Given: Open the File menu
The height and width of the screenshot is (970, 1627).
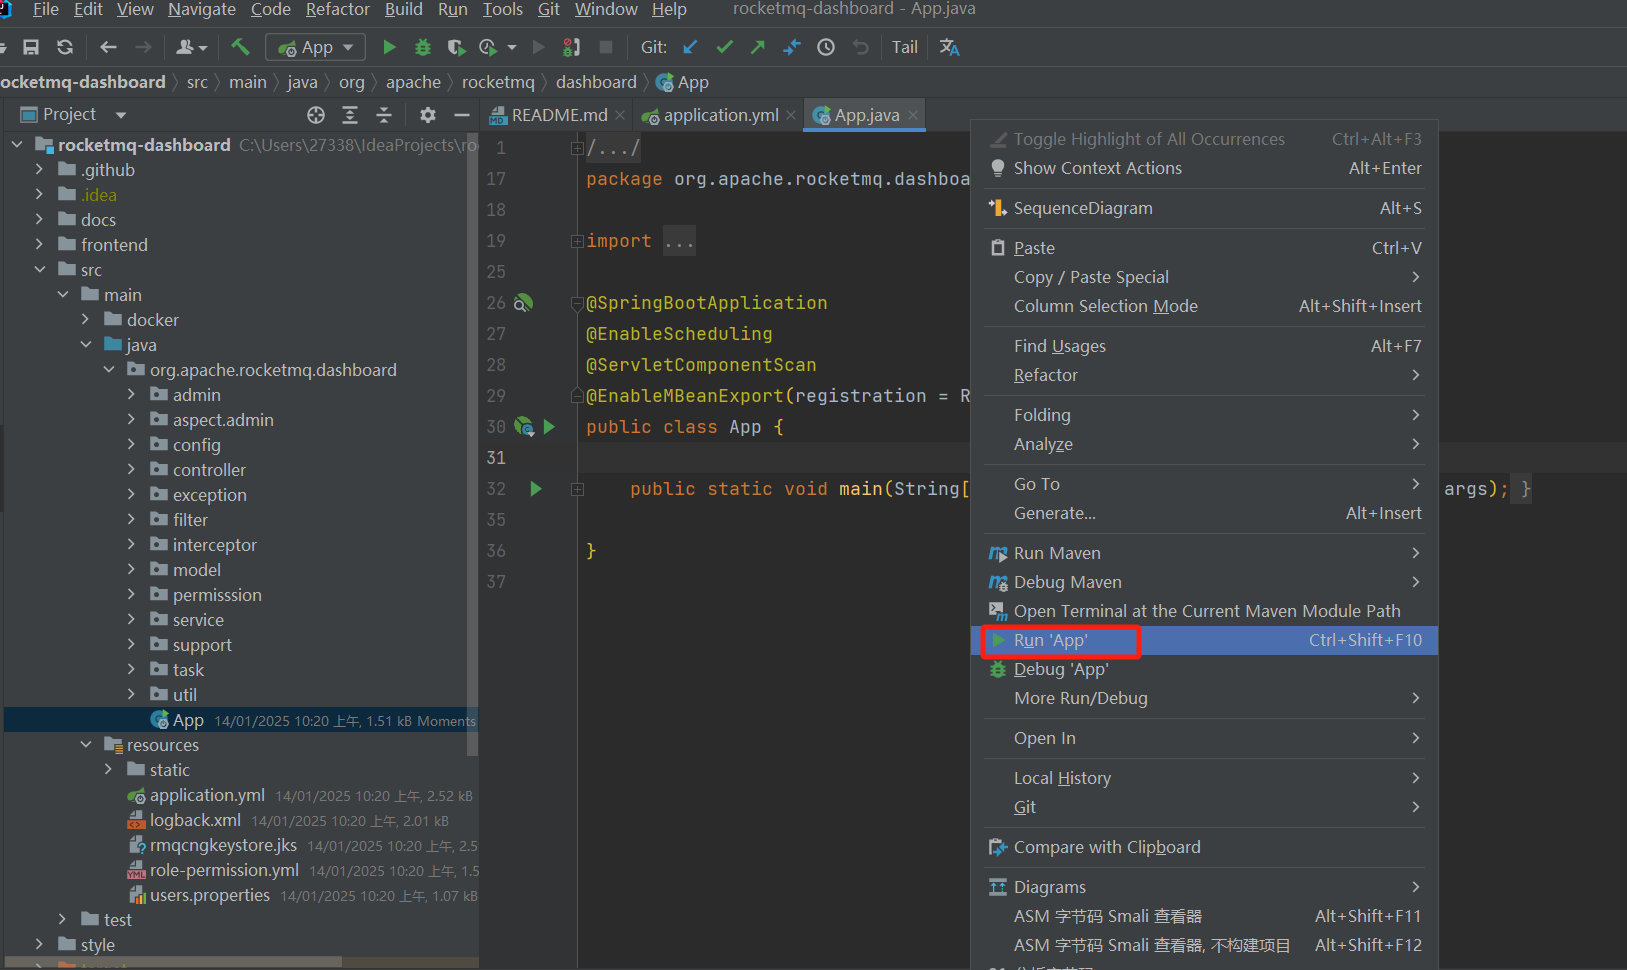Looking at the screenshot, I should tap(46, 9).
